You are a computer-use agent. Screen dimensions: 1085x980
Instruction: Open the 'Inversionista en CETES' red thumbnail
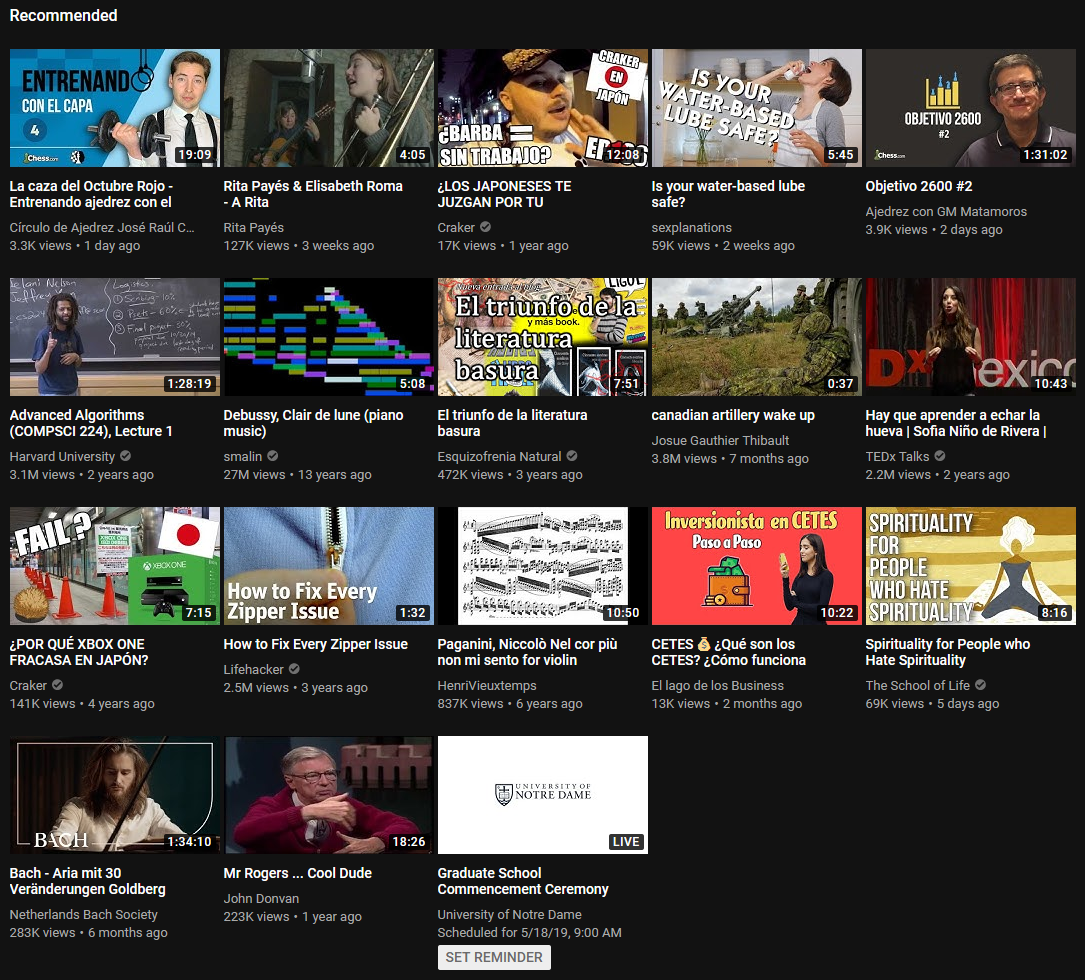point(756,566)
